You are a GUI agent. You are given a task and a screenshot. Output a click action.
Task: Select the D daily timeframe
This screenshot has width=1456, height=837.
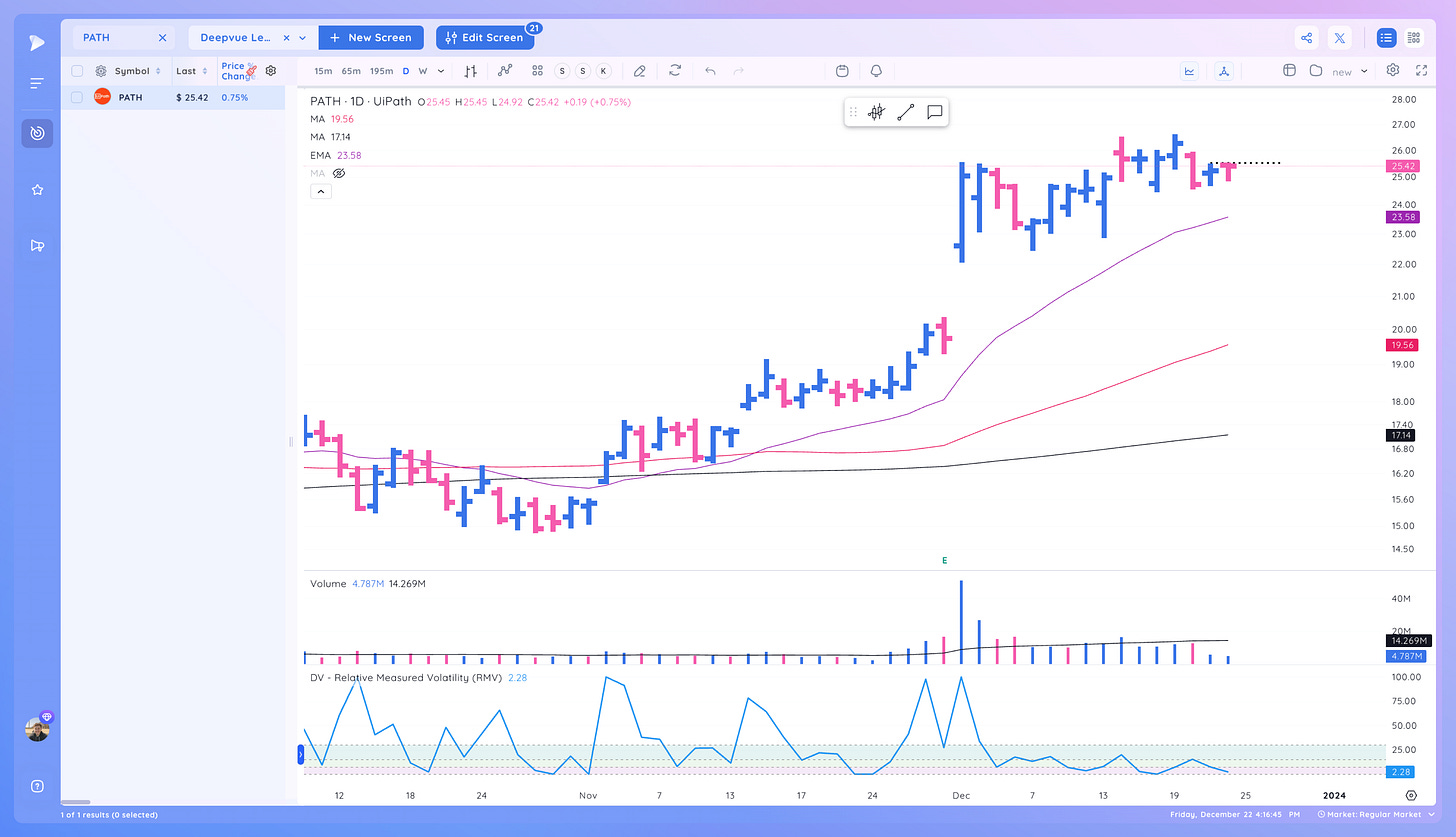click(x=406, y=71)
